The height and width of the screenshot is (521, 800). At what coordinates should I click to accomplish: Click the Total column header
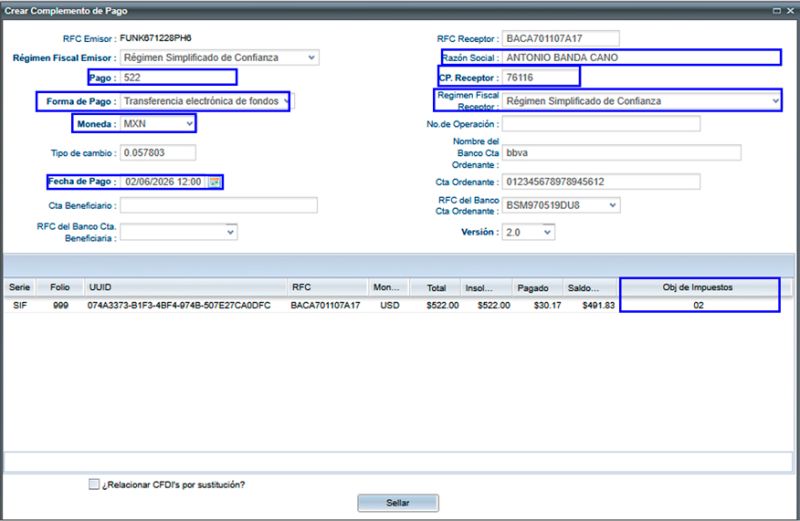point(436,288)
